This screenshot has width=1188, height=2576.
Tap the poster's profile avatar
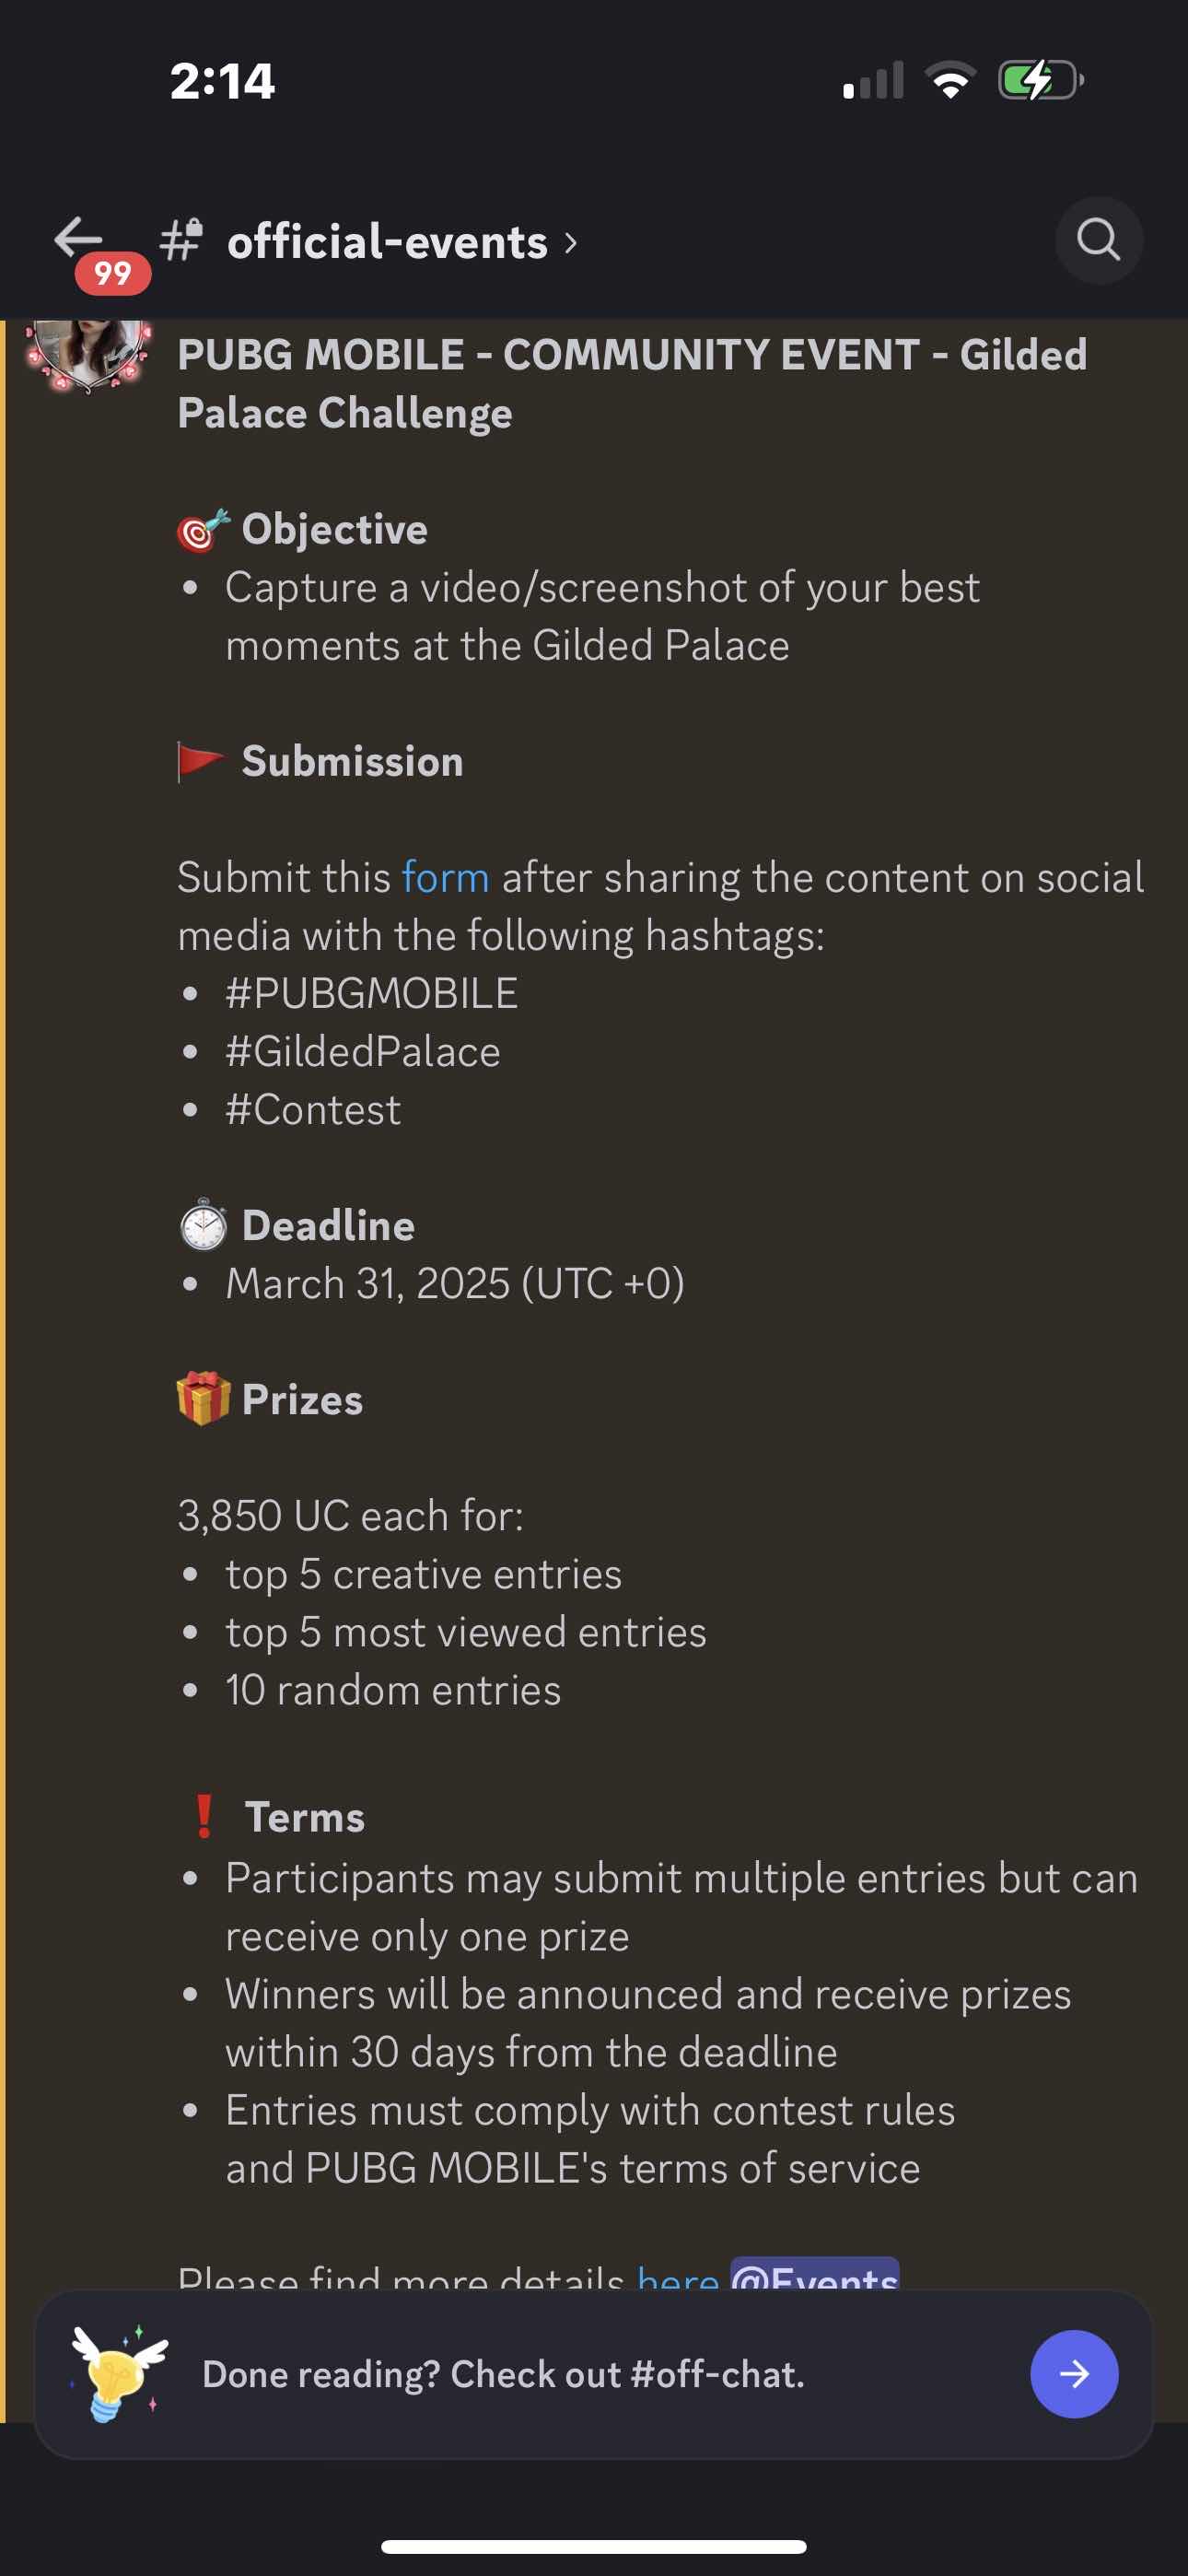88,352
